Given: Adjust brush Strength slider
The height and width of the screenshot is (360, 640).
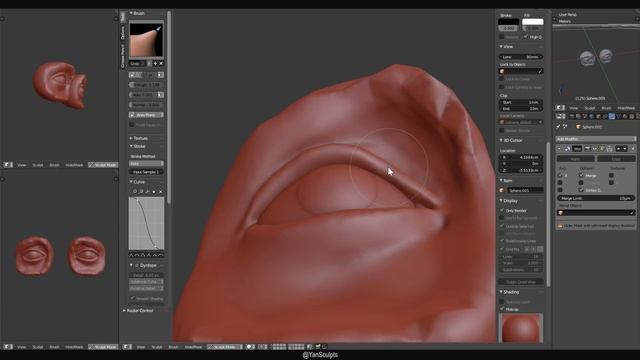Looking at the screenshot, I should point(146,85).
